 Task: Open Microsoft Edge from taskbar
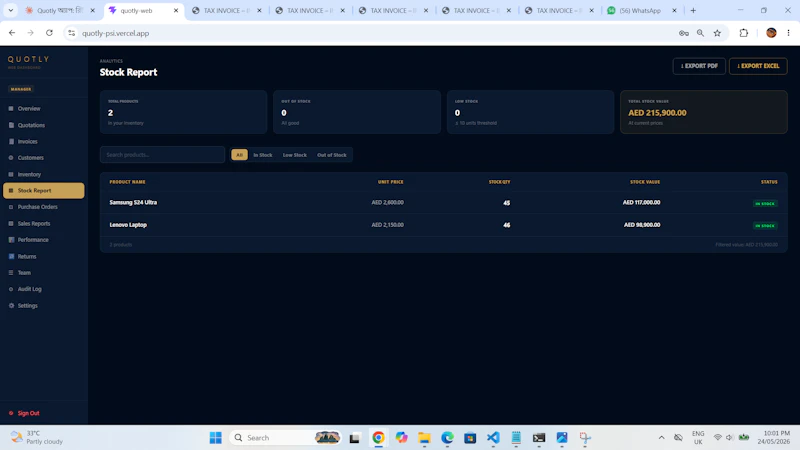447,438
